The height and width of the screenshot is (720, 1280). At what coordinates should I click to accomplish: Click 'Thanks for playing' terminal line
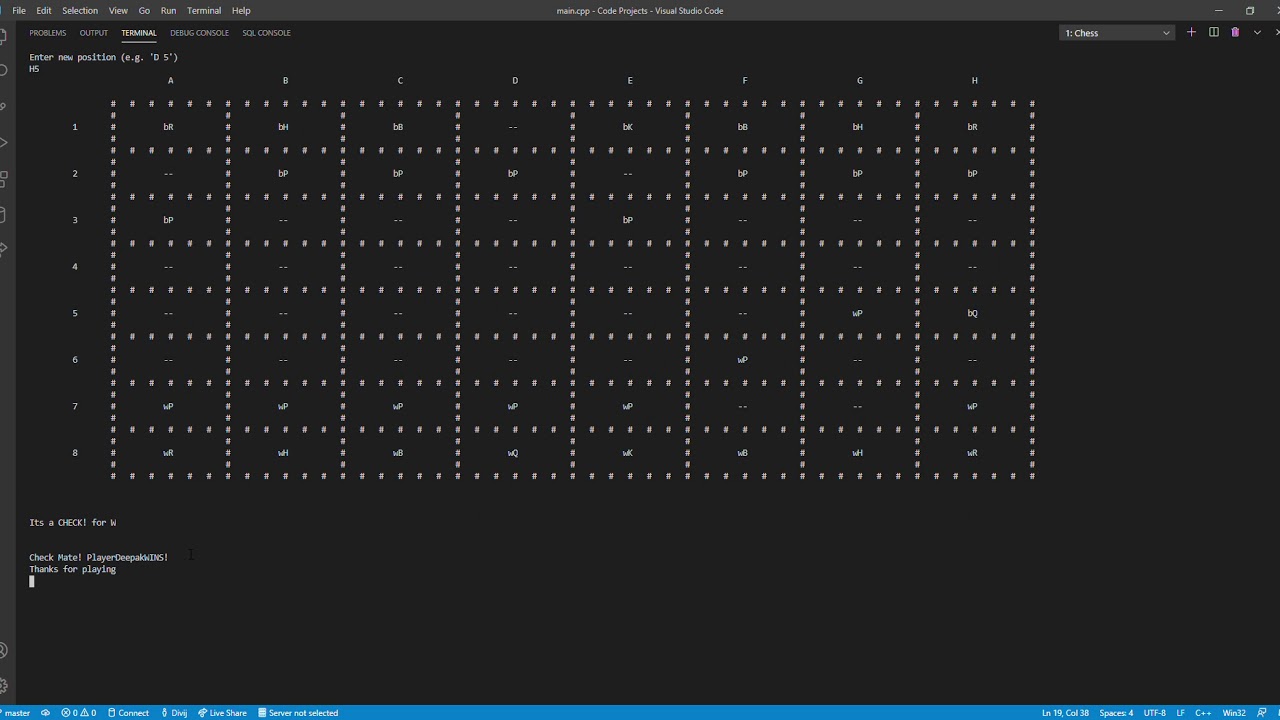pos(72,570)
